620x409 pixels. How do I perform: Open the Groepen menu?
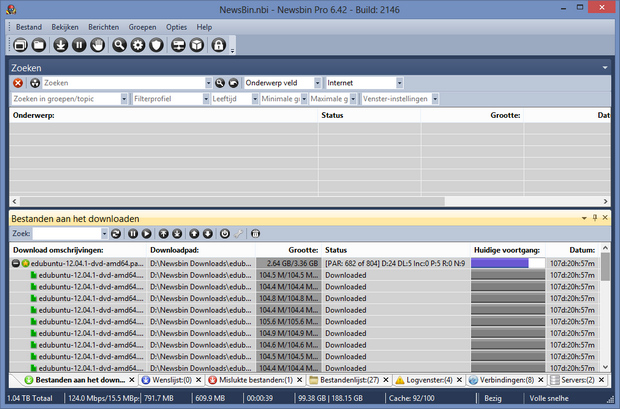[x=142, y=27]
